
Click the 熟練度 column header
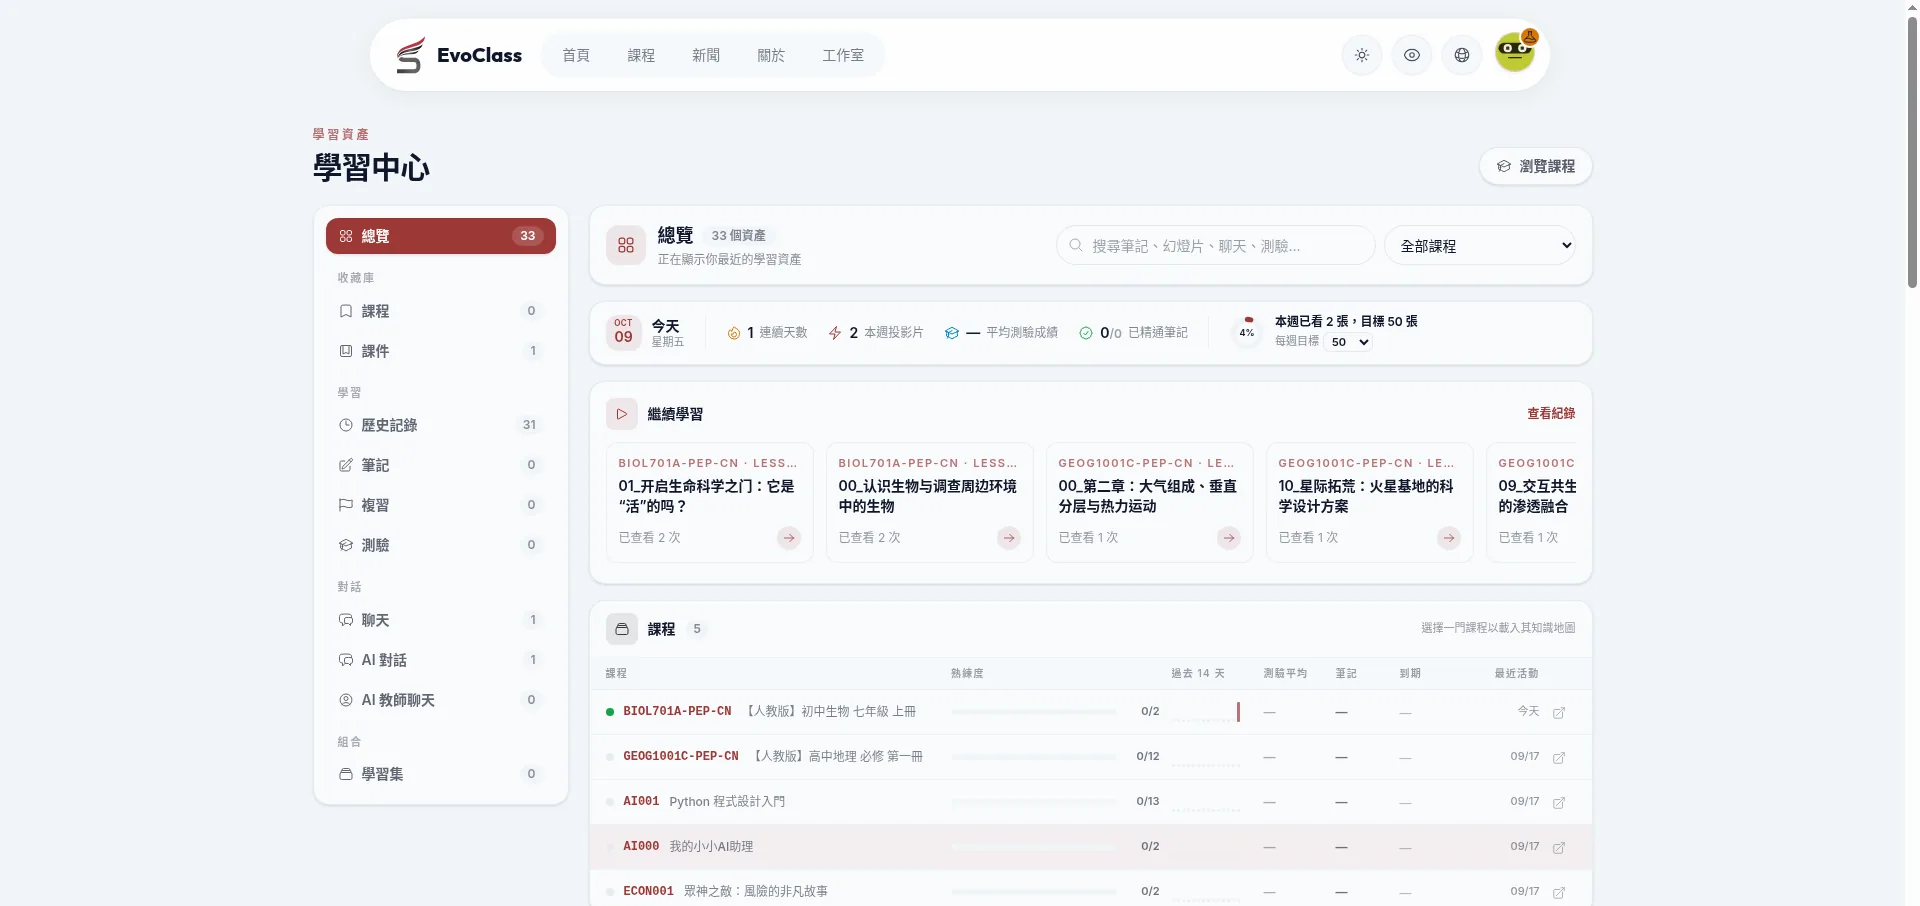967,673
